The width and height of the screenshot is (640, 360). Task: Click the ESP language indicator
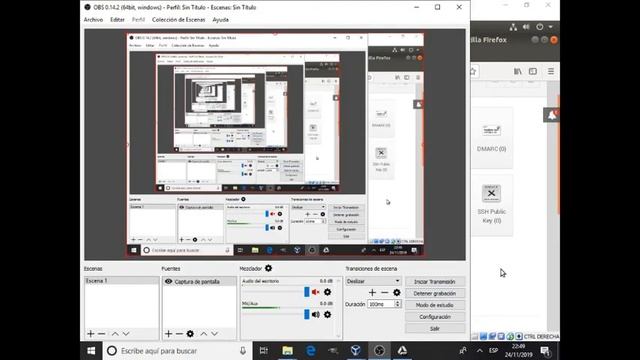pos(493,351)
